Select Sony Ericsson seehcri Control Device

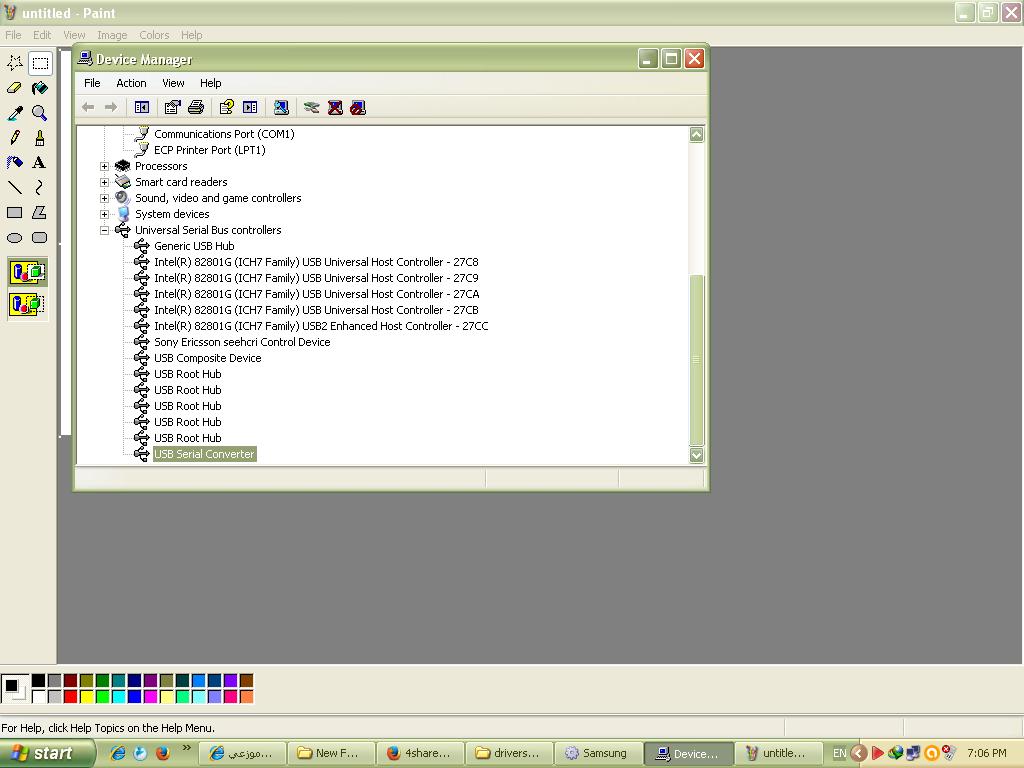click(242, 342)
